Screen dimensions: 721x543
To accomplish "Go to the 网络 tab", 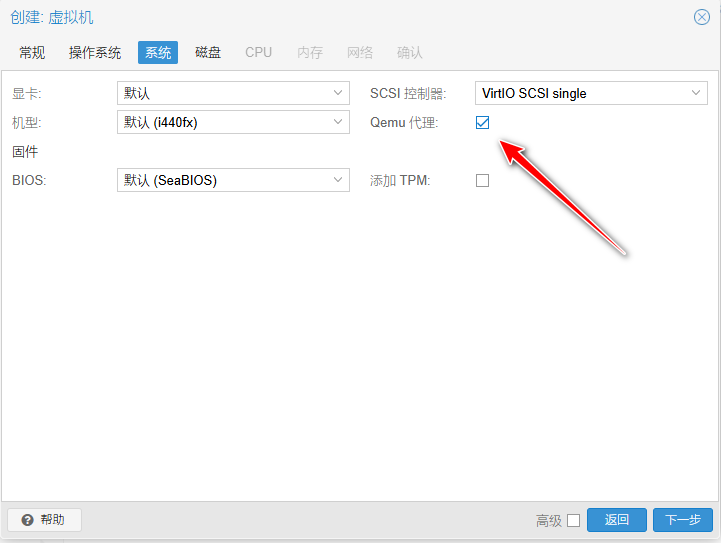I will pos(360,52).
